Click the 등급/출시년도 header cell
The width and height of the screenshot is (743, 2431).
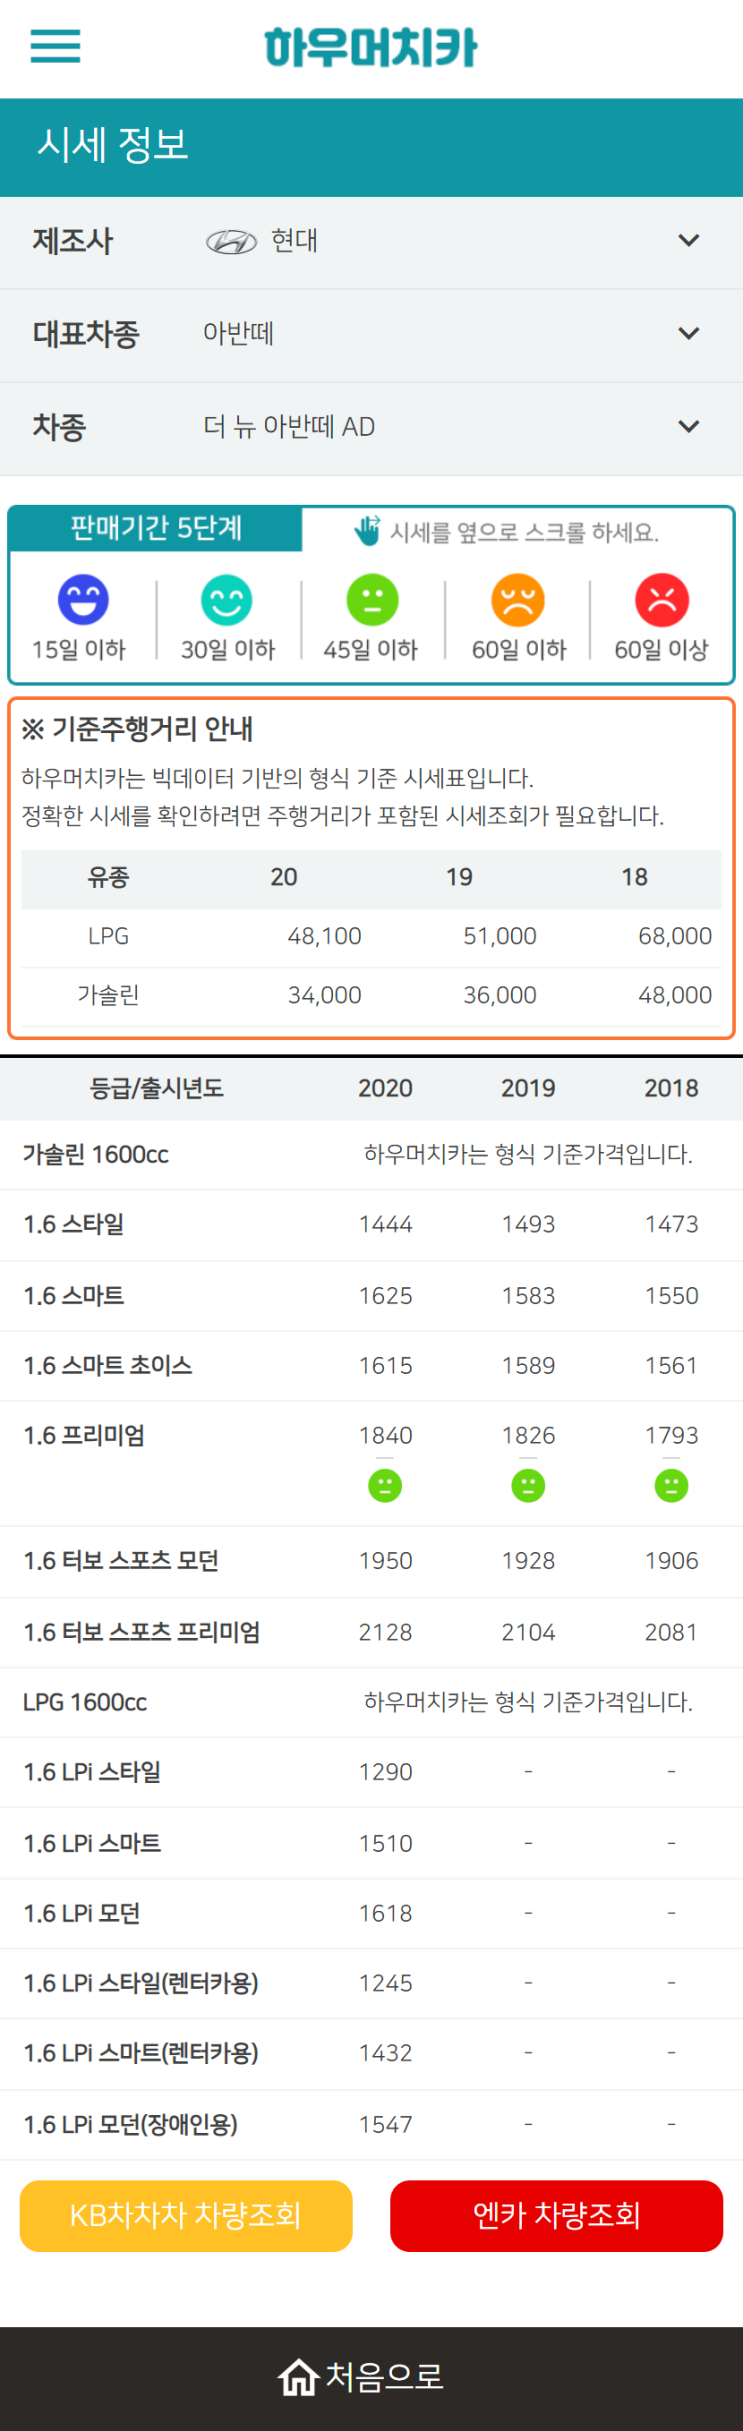click(156, 1088)
